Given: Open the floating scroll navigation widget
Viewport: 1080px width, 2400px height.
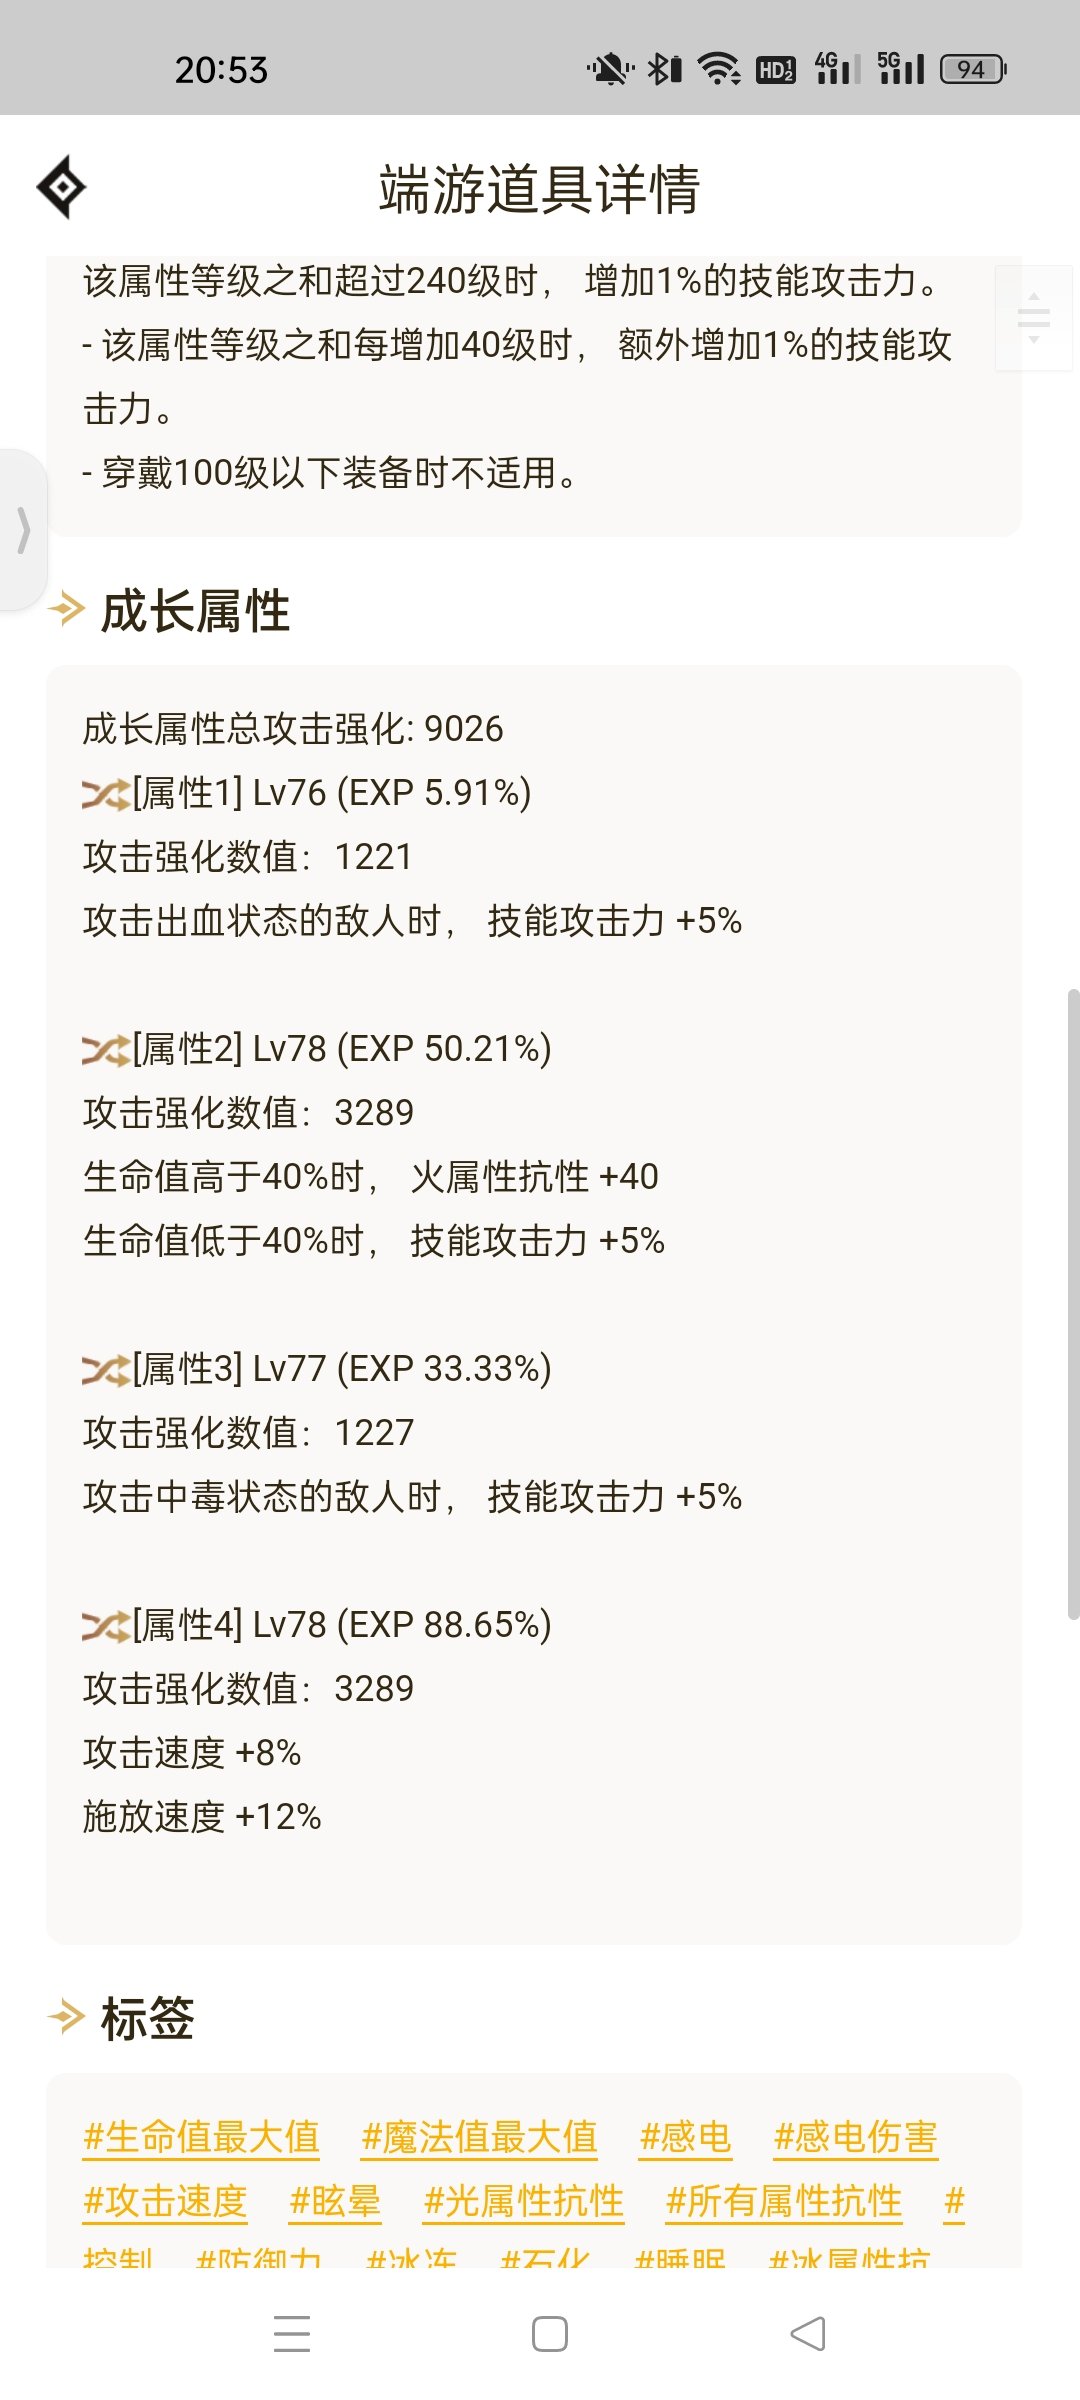Looking at the screenshot, I should (1034, 318).
